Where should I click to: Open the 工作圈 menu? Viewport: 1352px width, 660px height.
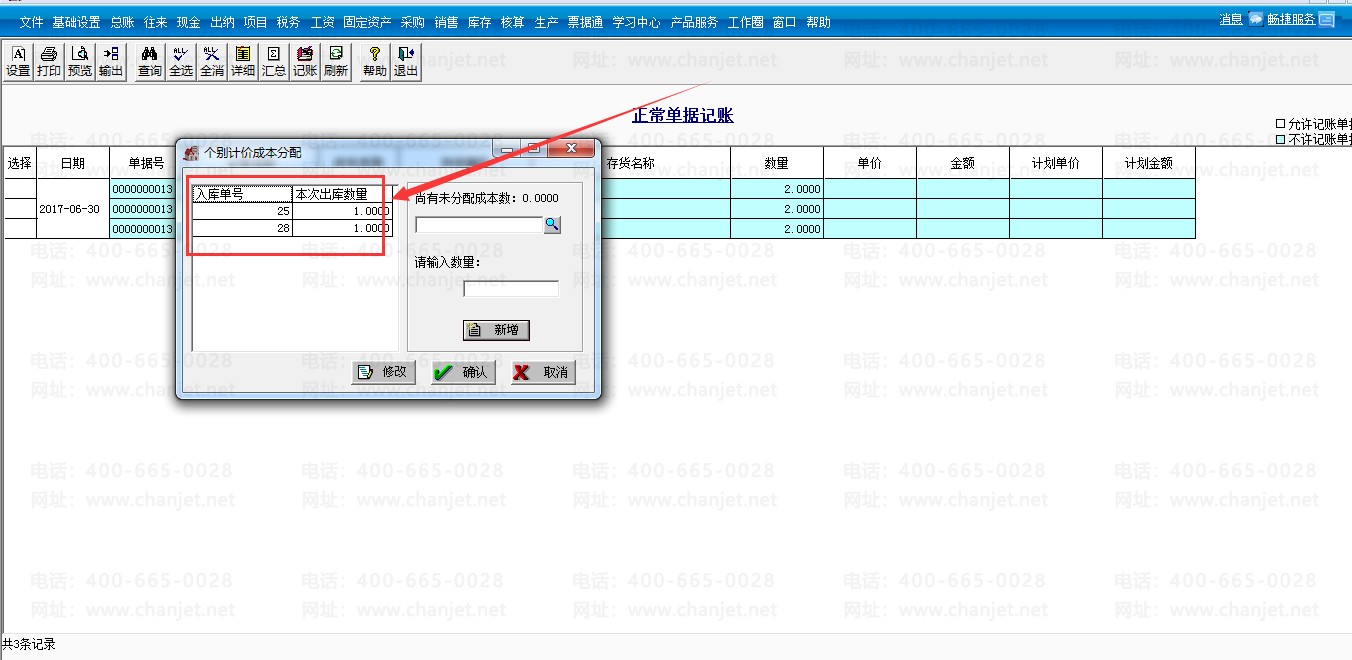[x=745, y=22]
